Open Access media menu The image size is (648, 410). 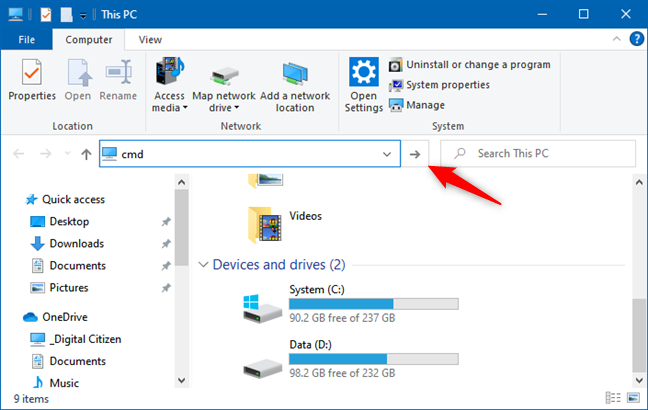click(x=169, y=85)
